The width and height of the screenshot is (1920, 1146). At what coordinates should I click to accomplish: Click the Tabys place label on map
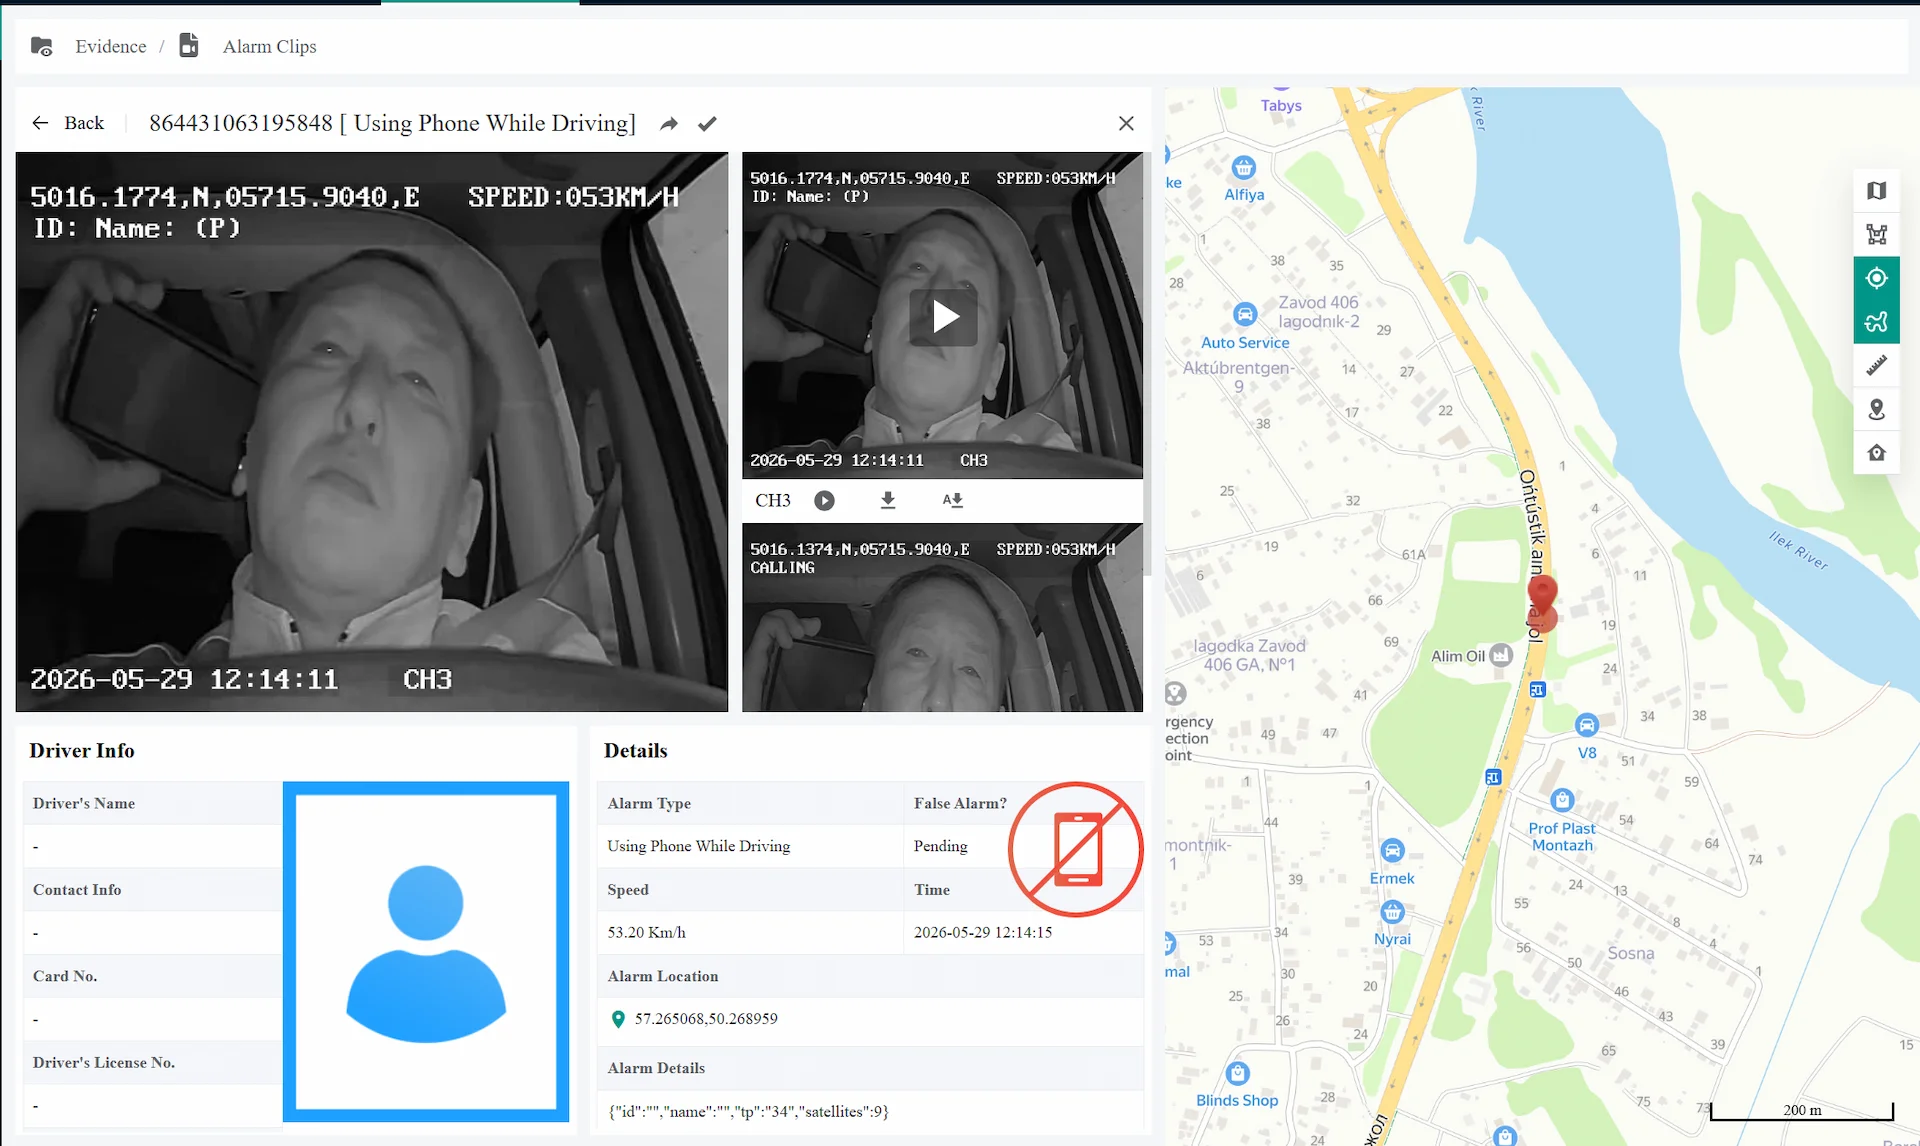coord(1281,106)
